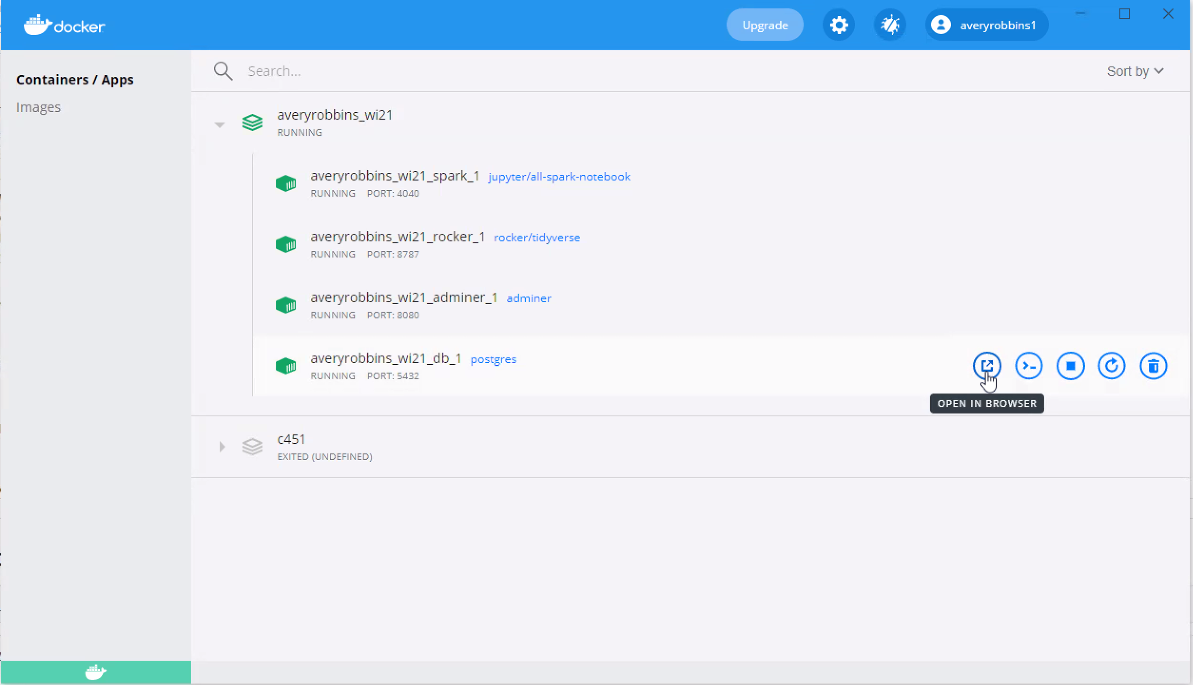Select averyrobbins_wi21_db_1 container name
The height and width of the screenshot is (685, 1193).
pos(386,358)
